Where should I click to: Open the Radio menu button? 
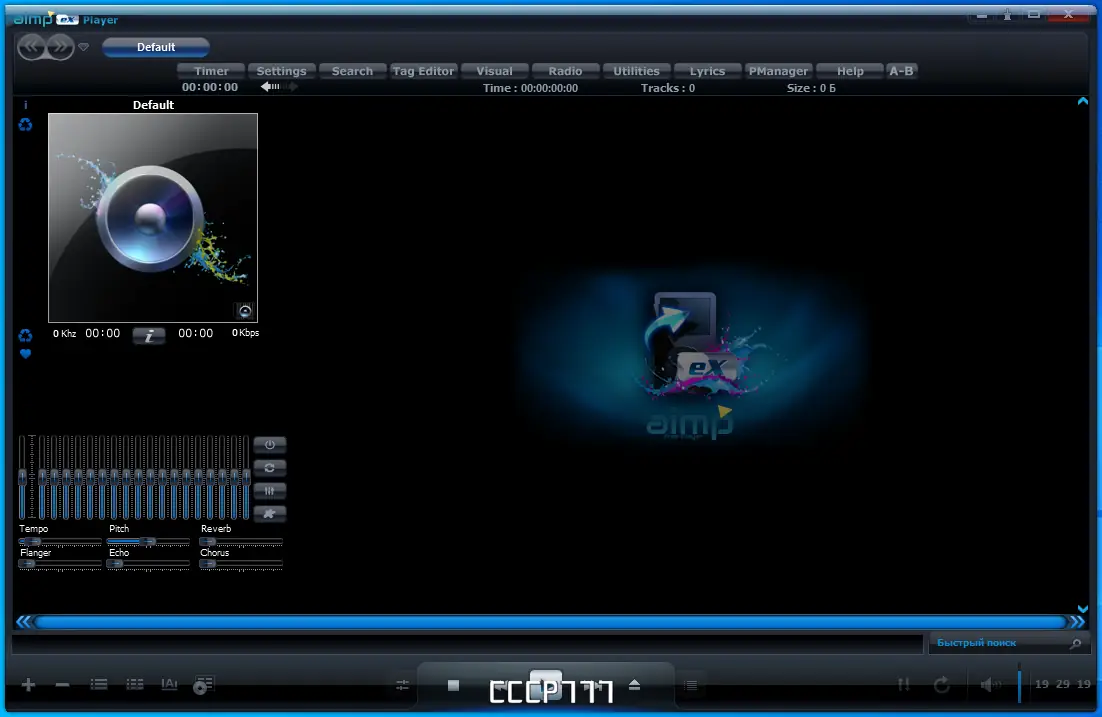tap(565, 71)
